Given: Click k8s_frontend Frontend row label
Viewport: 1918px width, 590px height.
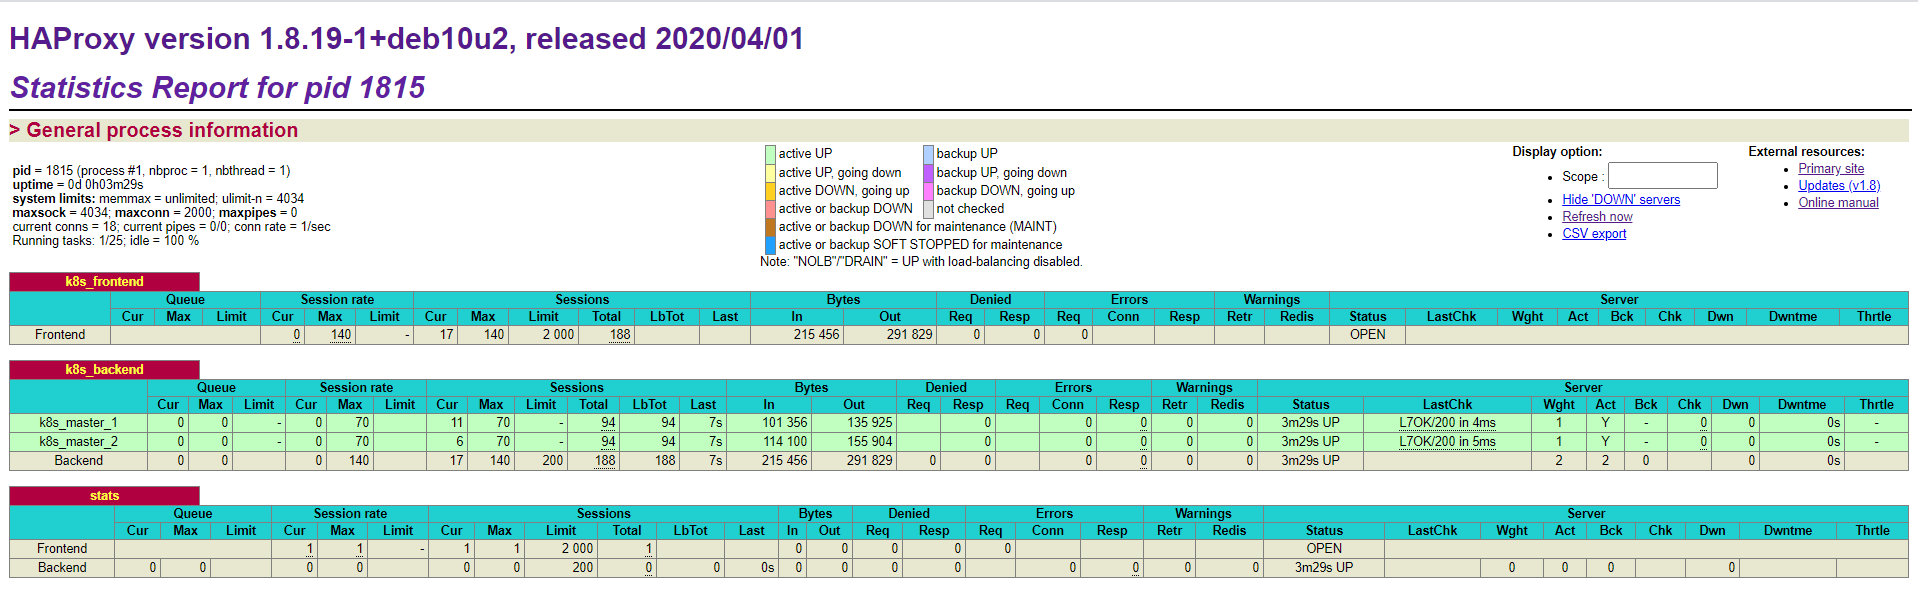Looking at the screenshot, I should (60, 335).
